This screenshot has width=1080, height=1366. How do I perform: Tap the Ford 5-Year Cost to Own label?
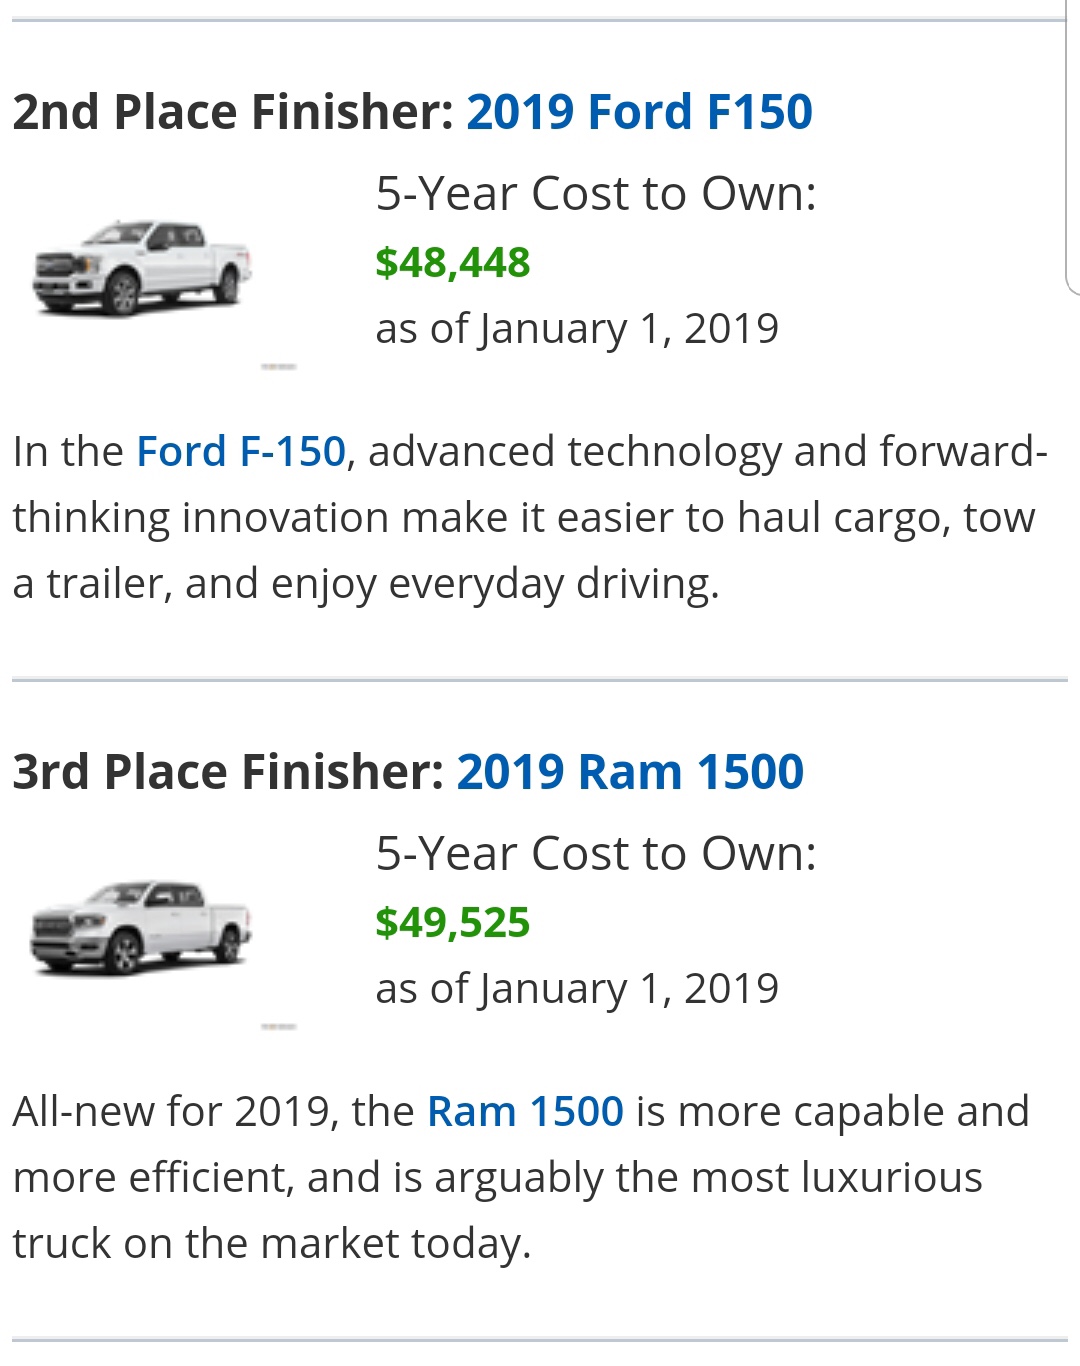[x=596, y=193]
